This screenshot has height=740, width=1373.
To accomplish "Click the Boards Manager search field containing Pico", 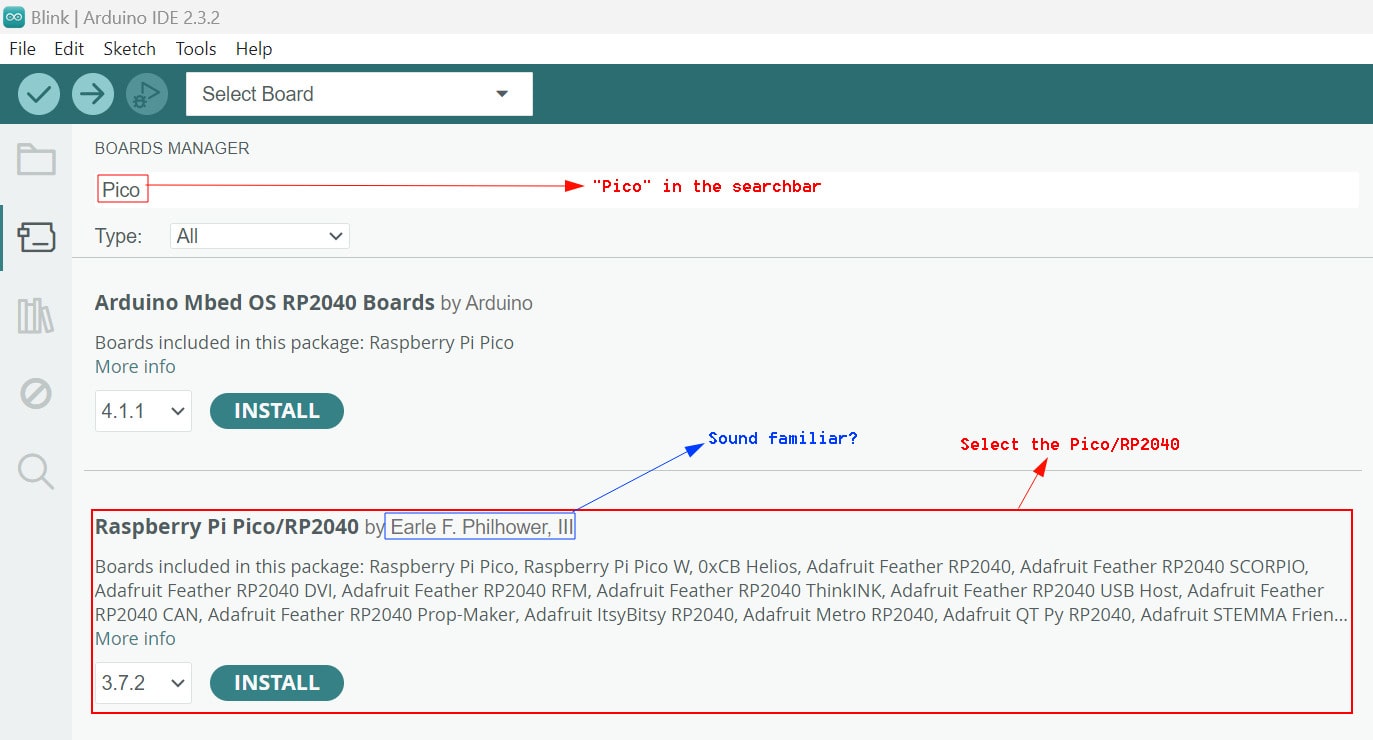I will 727,189.
